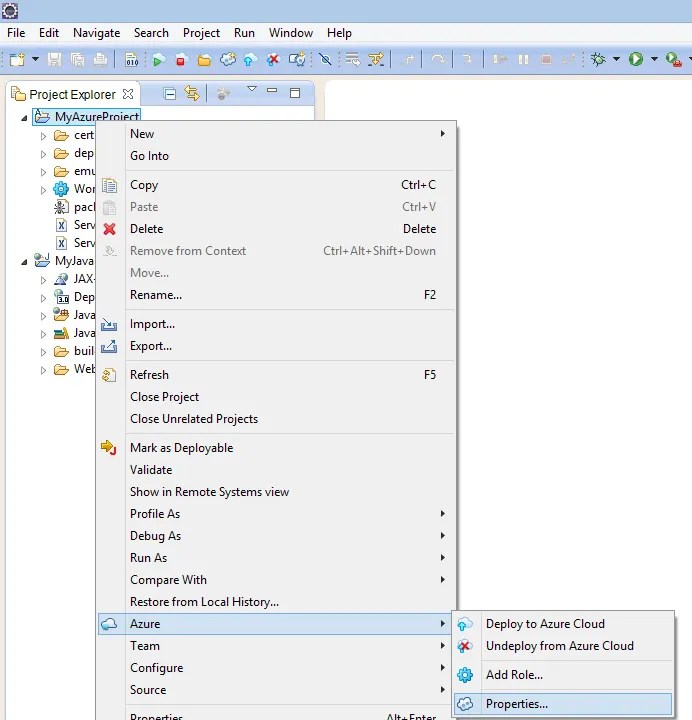The width and height of the screenshot is (692, 720).
Task: Expand the Wor role node with gear icon
Action: 43,190
